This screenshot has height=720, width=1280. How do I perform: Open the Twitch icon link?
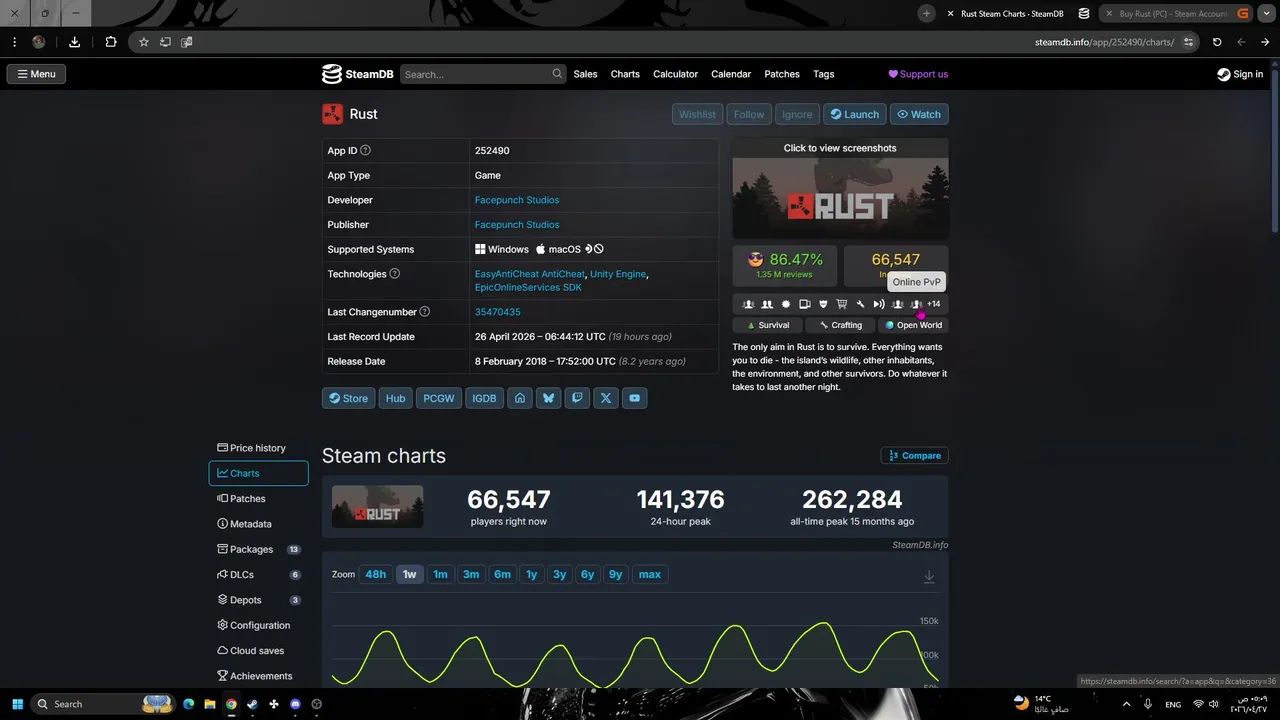point(577,398)
